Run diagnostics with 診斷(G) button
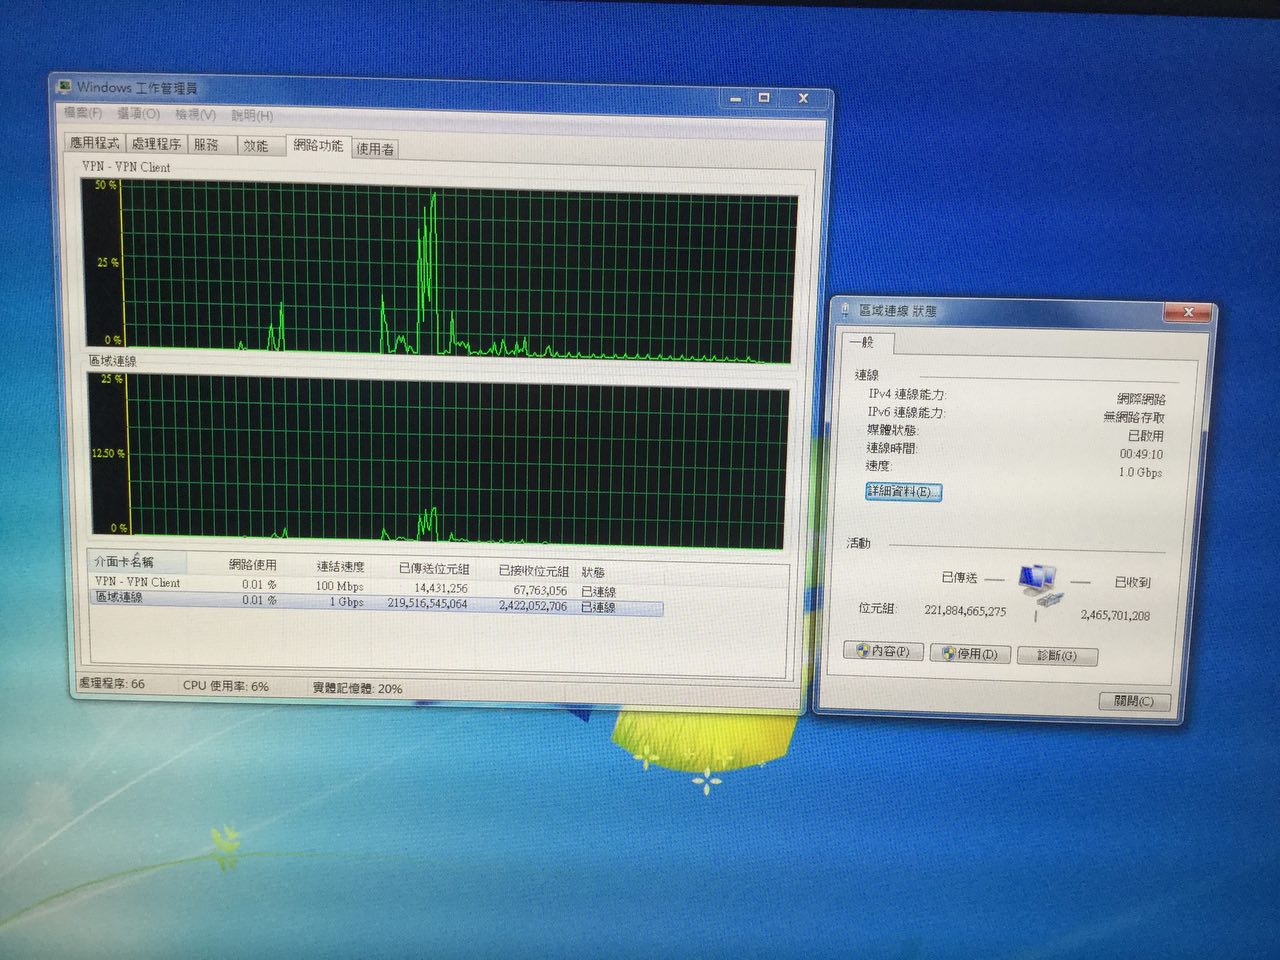The width and height of the screenshot is (1280, 960). point(1057,656)
